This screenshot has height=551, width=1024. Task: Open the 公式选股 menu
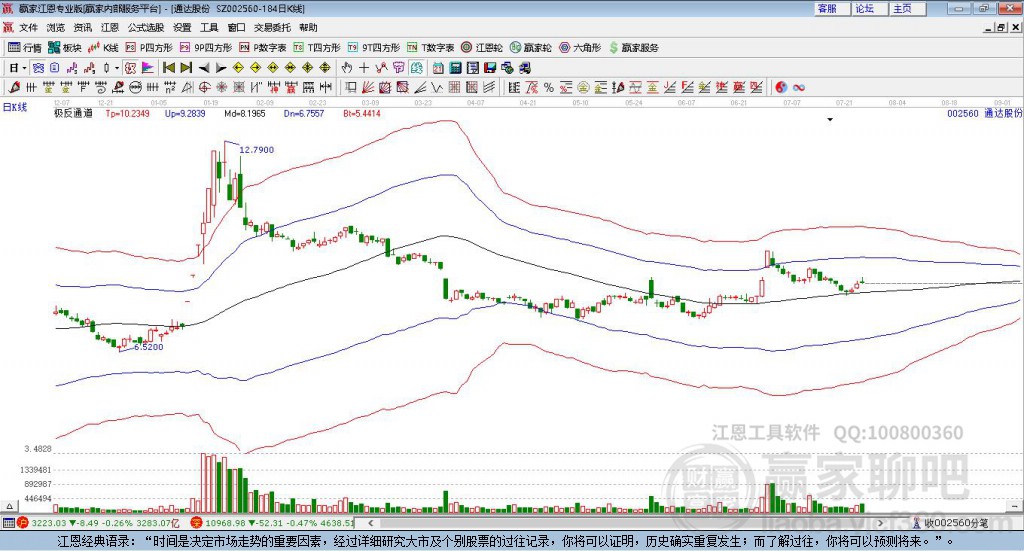[x=146, y=27]
